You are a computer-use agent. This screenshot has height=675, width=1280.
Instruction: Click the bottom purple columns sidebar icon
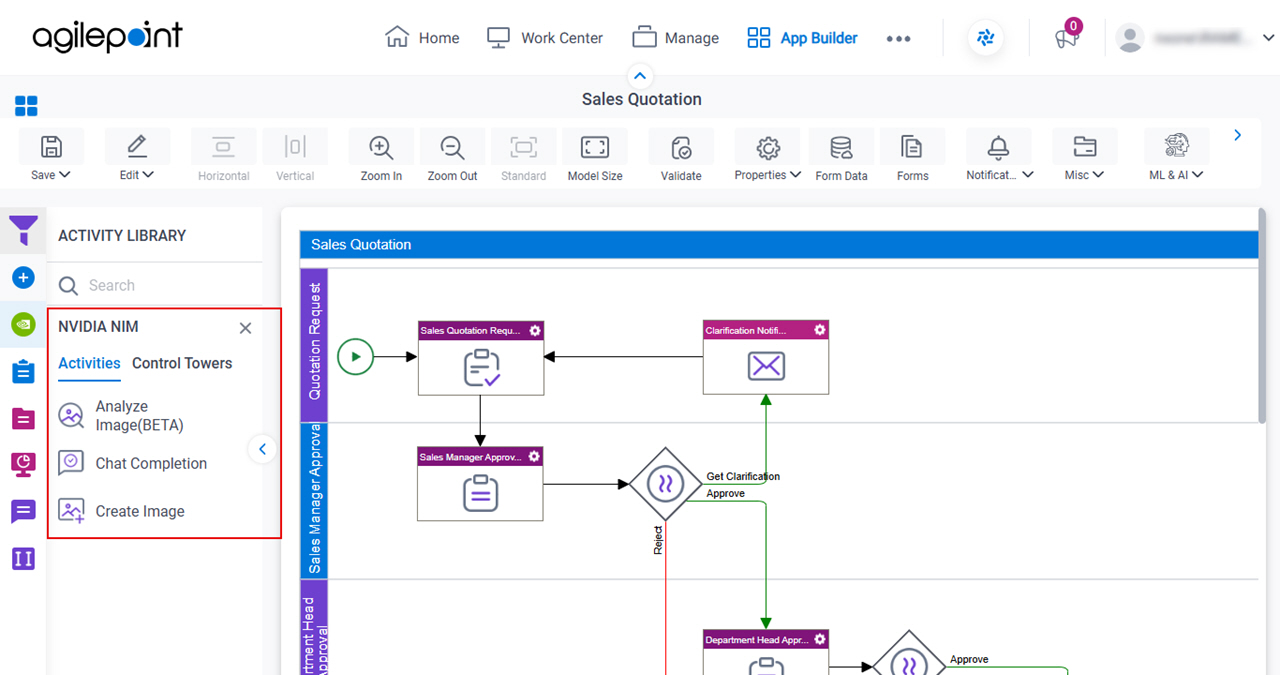pos(23,558)
